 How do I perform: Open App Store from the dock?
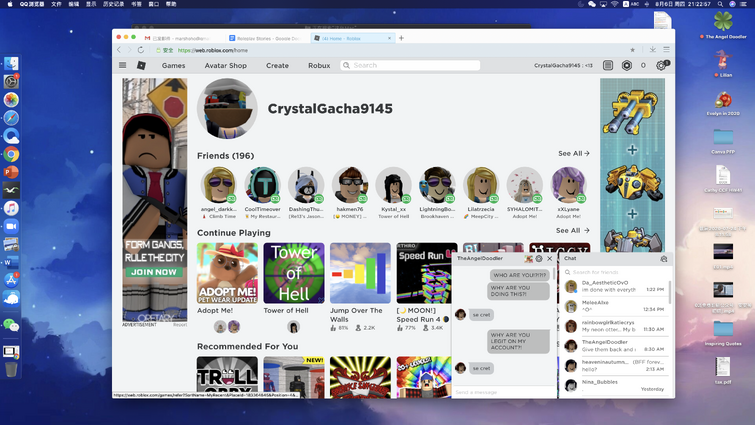click(11, 280)
